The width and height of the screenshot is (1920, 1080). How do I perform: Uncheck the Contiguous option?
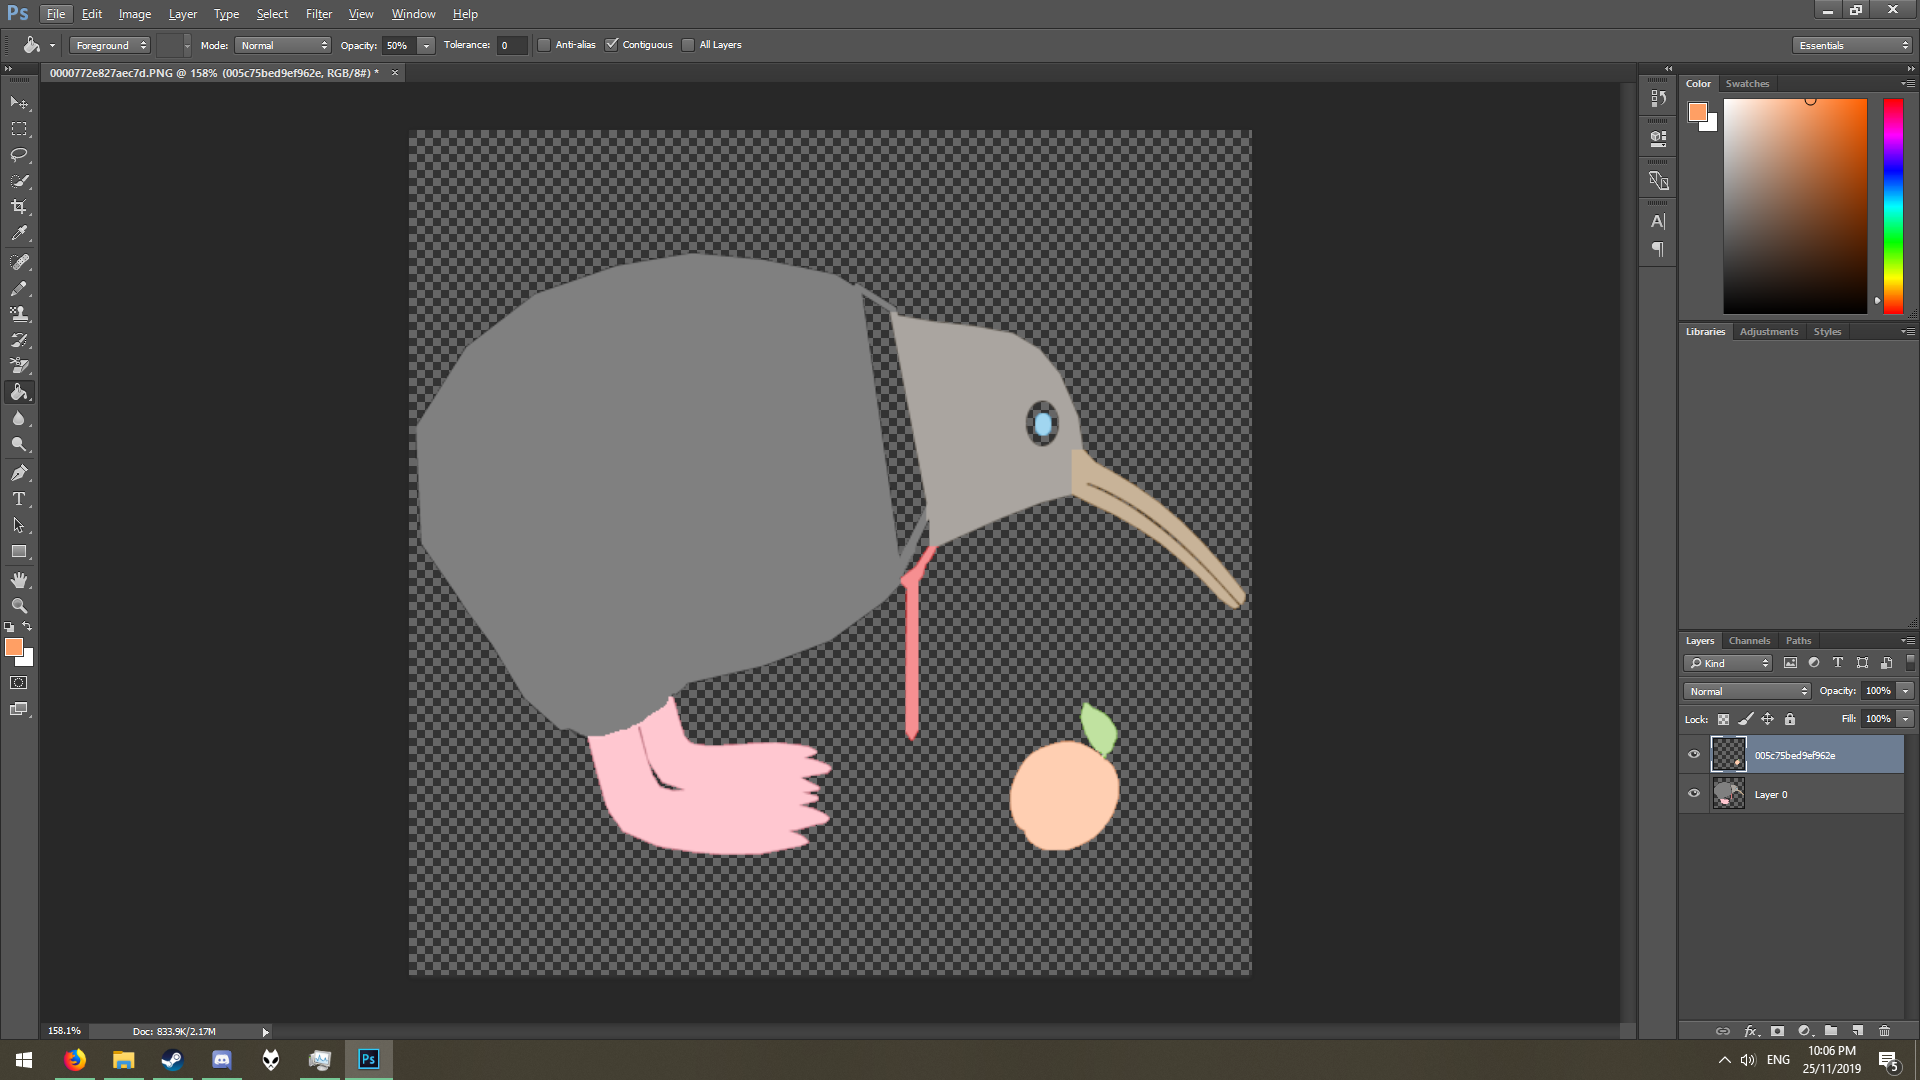[x=612, y=45]
